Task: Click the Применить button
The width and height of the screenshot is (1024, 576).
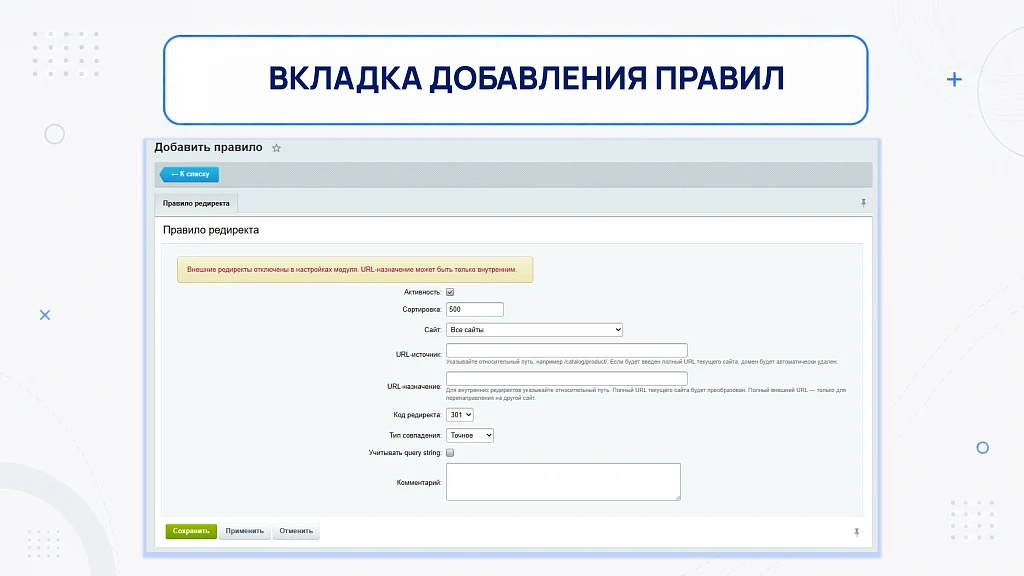Action: (x=245, y=531)
